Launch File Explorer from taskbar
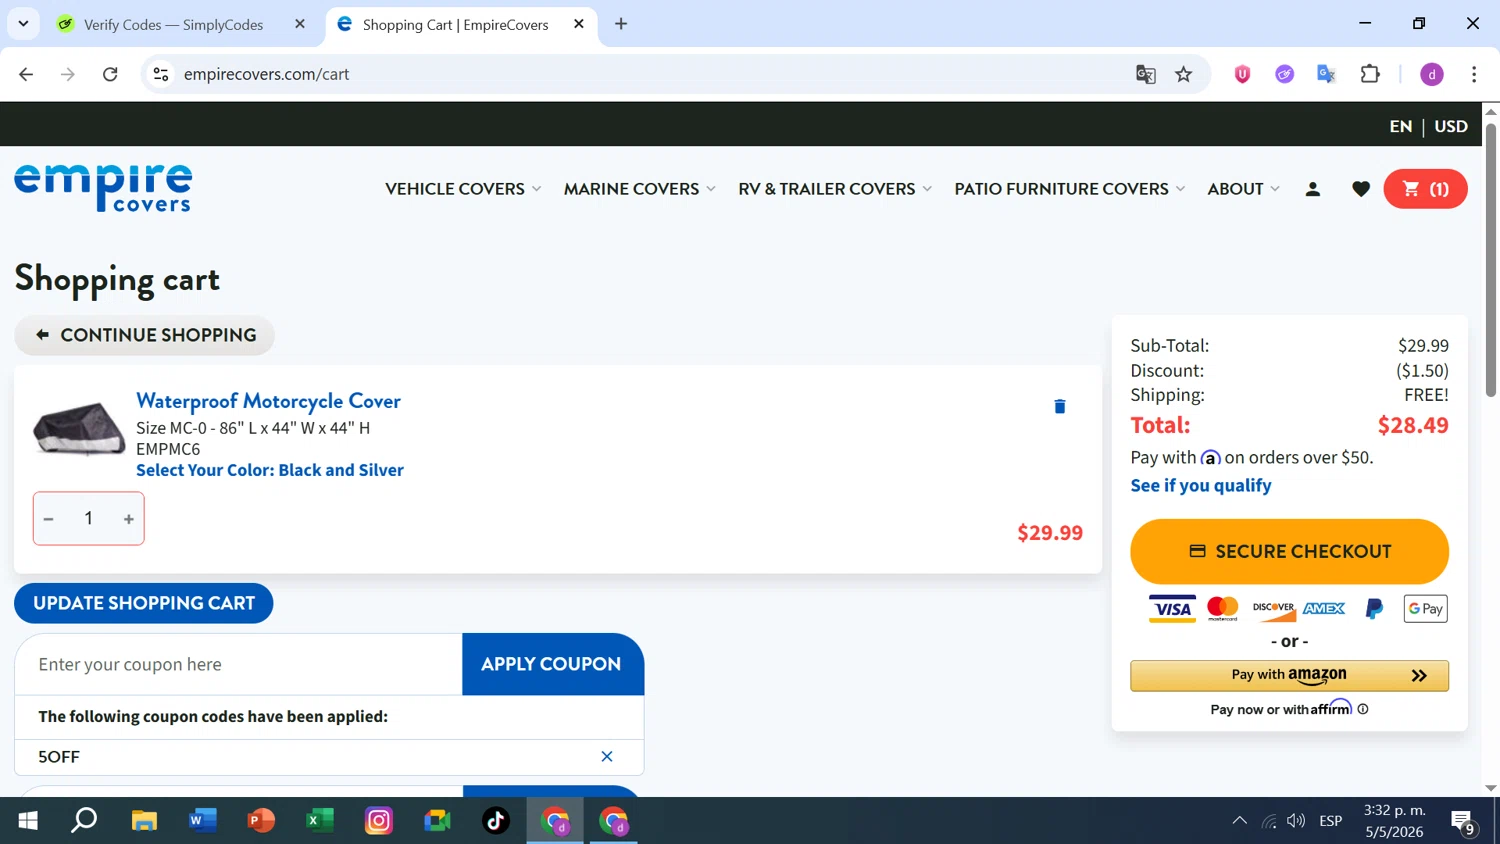This screenshot has width=1500, height=844. coord(144,821)
